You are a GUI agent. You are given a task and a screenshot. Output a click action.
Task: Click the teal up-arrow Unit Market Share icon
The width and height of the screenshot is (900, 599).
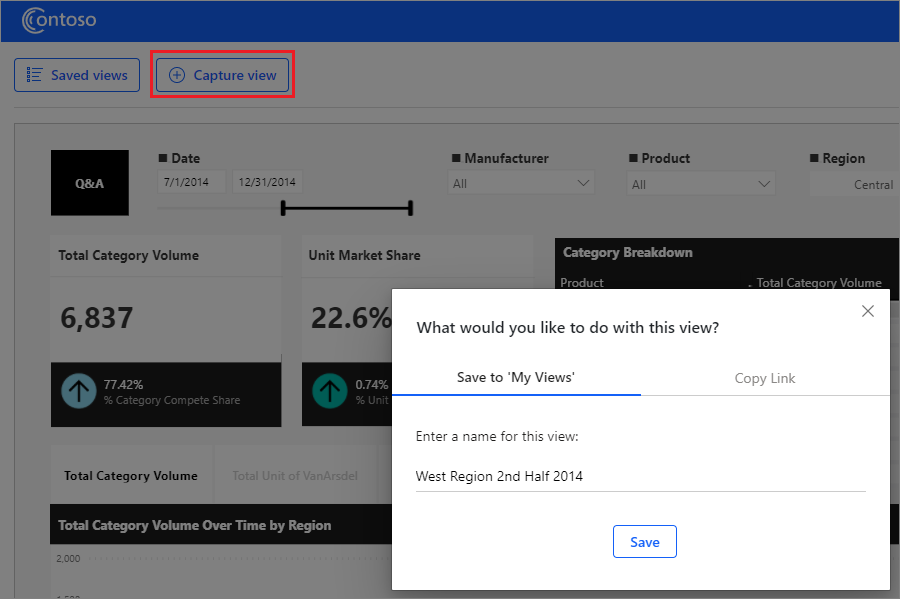(330, 391)
